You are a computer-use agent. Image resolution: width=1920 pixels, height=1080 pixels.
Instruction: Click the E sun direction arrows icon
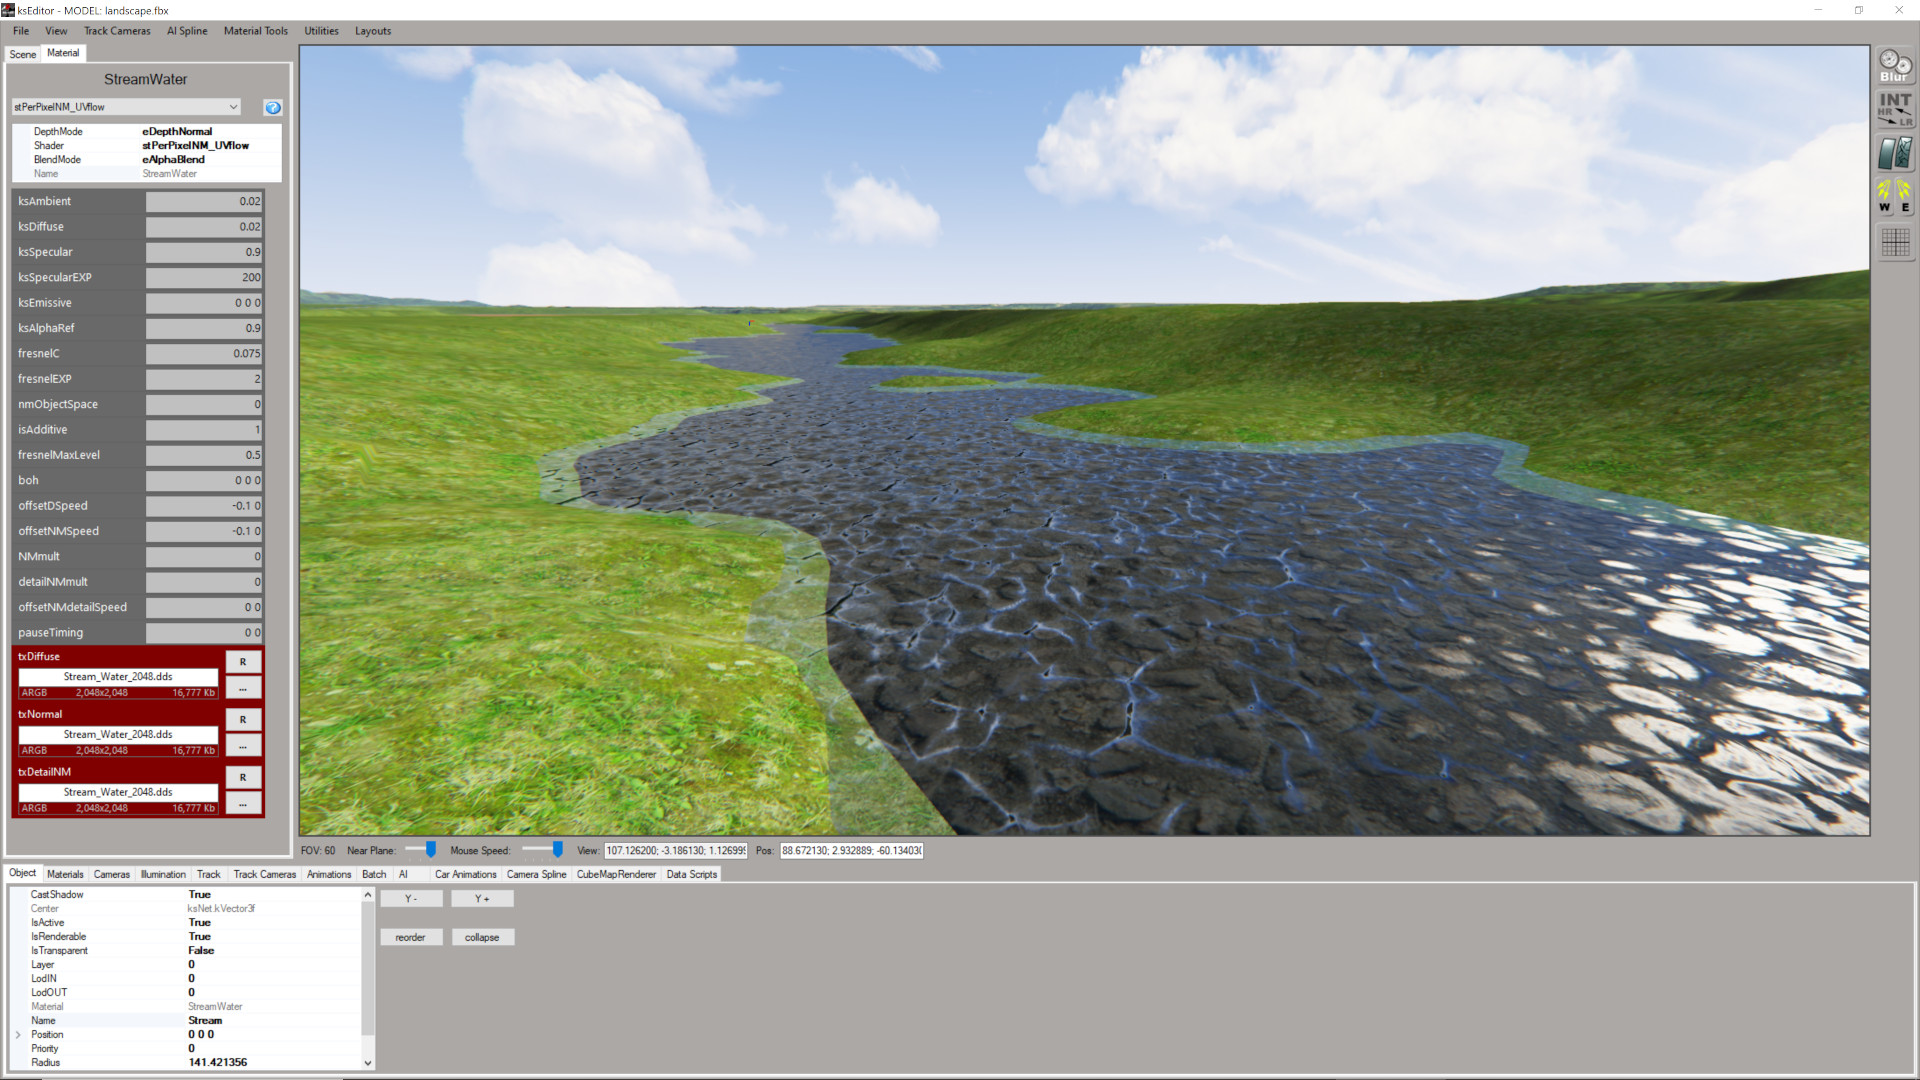(x=1905, y=196)
